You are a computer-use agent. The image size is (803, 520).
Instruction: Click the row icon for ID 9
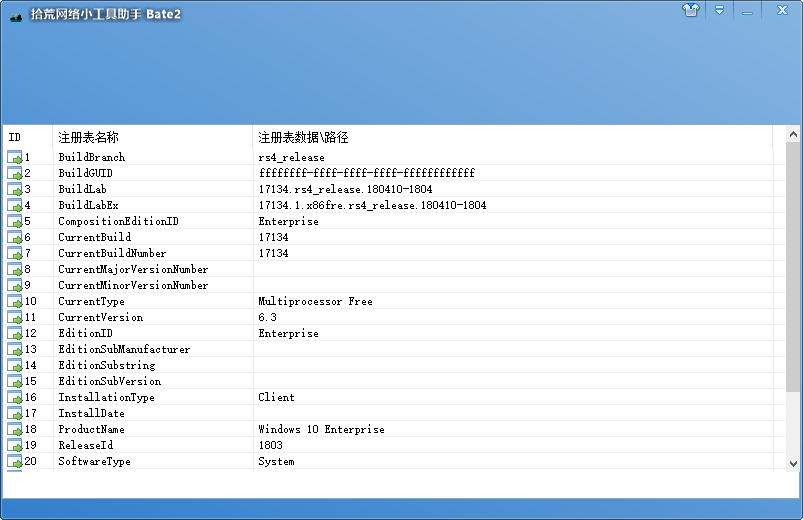point(15,285)
